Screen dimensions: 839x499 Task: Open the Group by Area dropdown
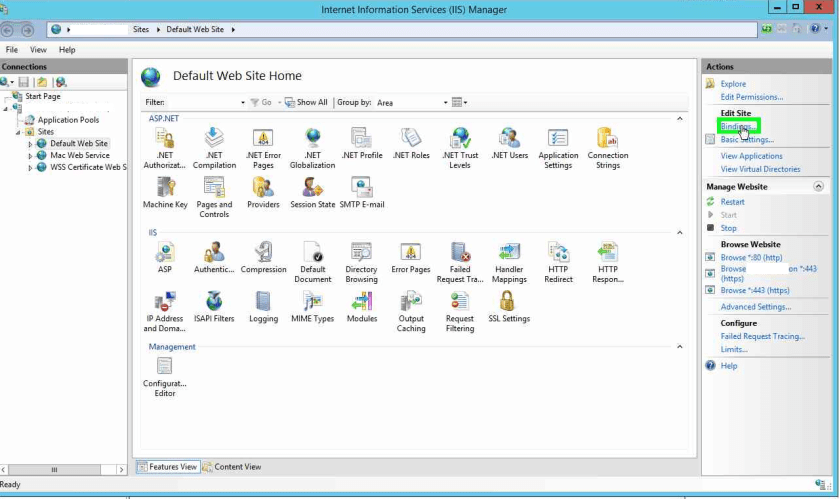pos(412,102)
